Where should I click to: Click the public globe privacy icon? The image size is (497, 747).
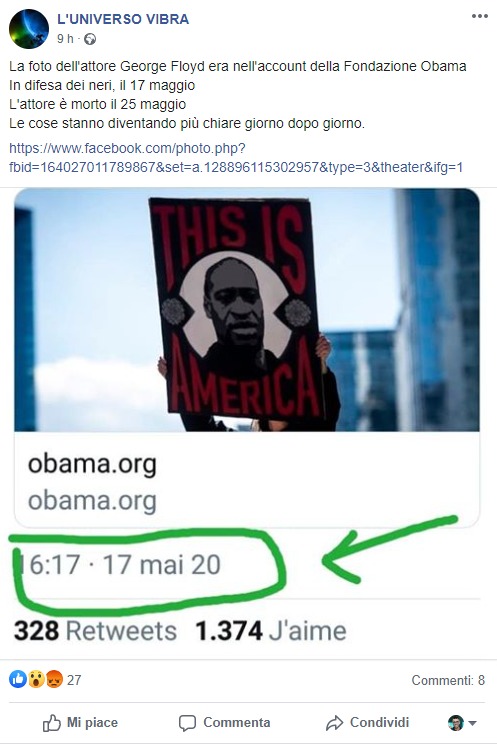pyautogui.click(x=90, y=39)
